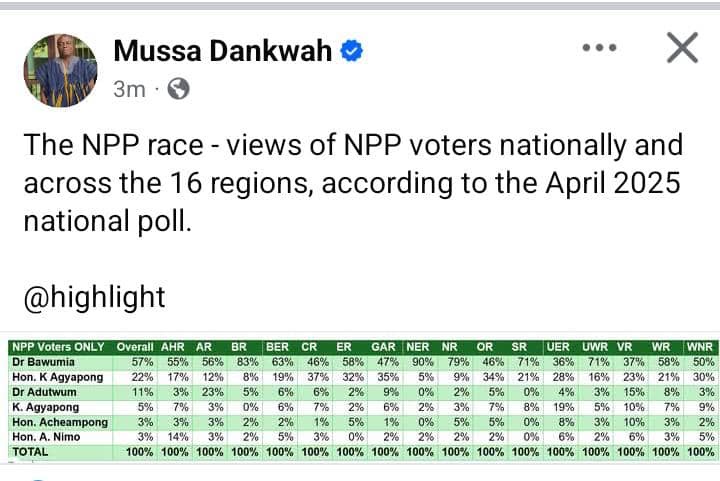Image resolution: width=720 pixels, height=481 pixels.
Task: Open the poll results table image
Action: (x=363, y=400)
